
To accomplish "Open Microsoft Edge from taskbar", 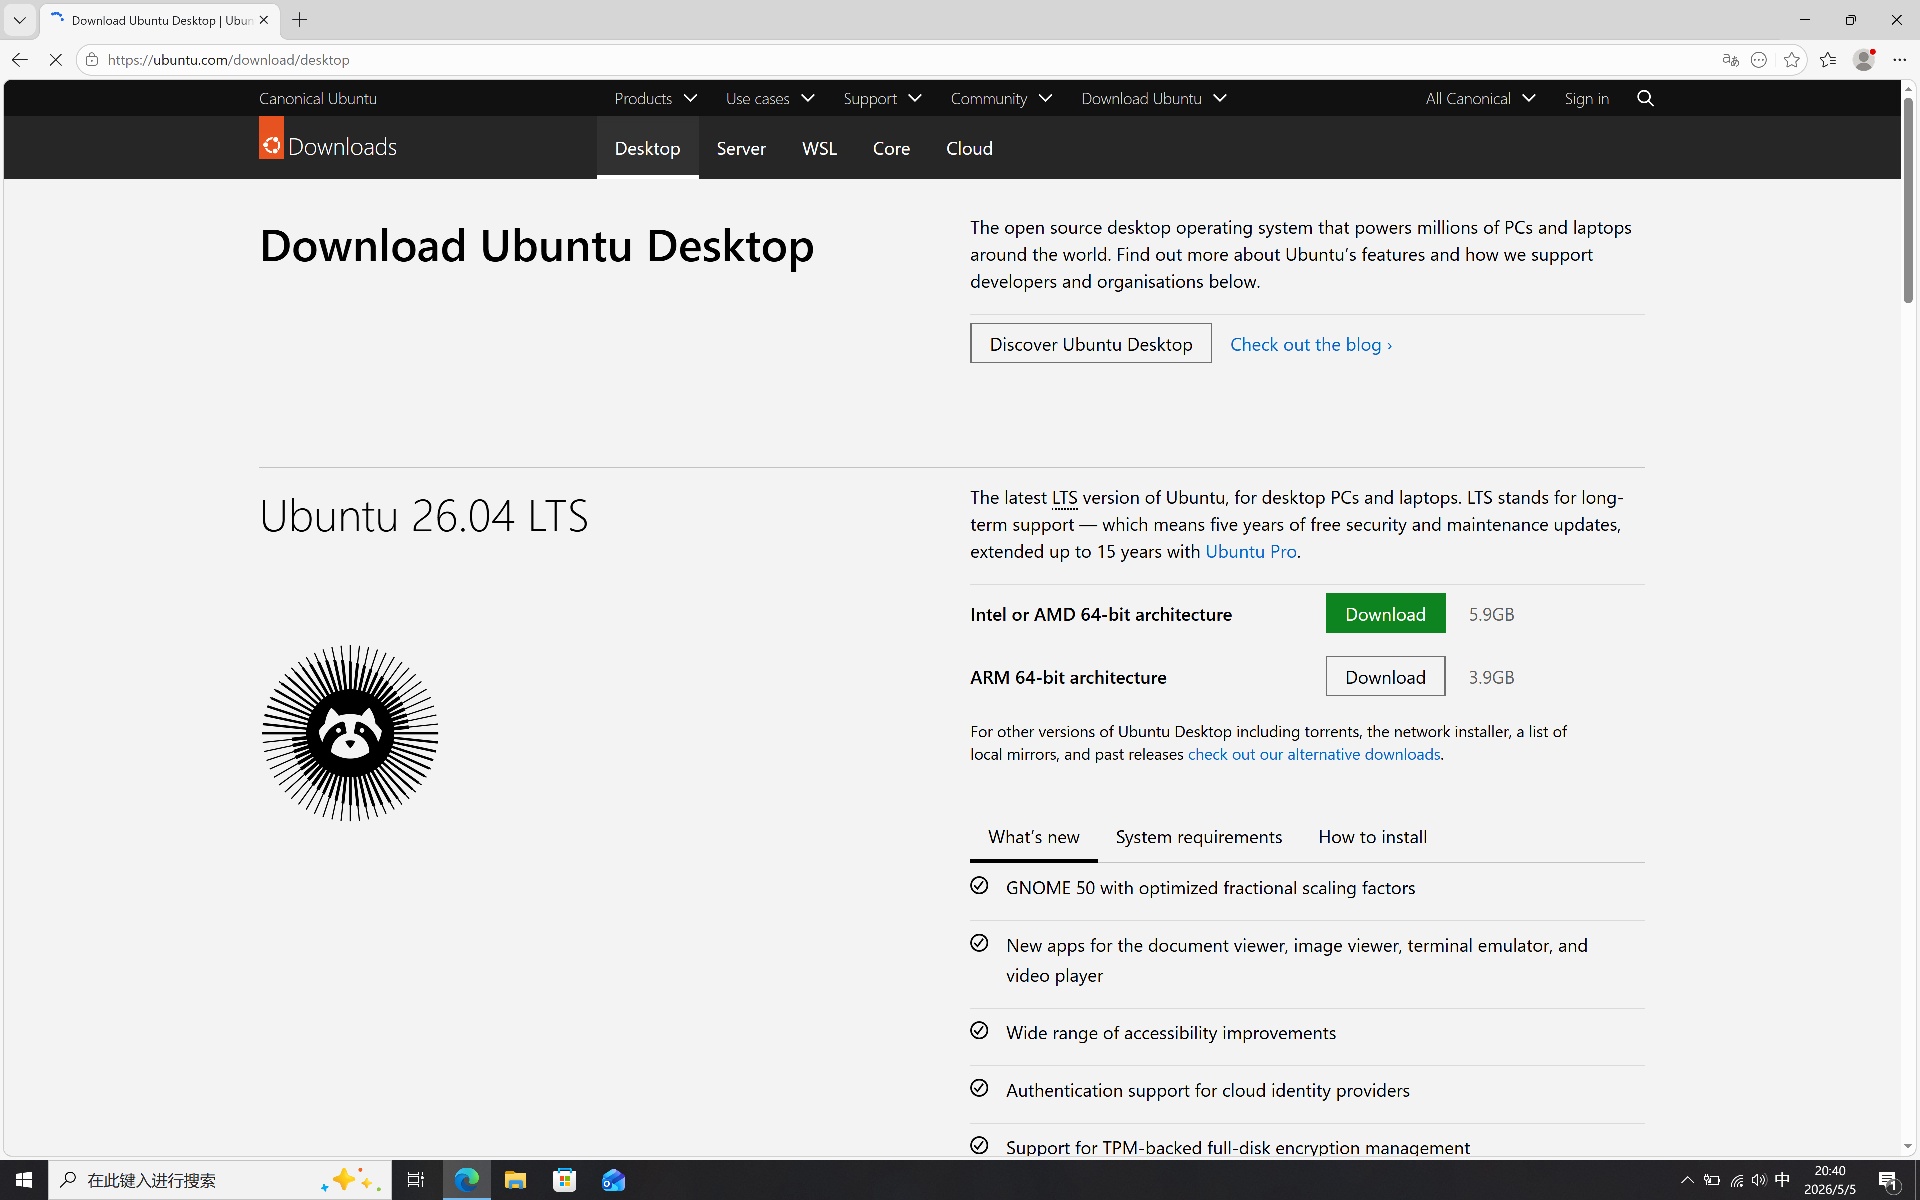I will tap(466, 1180).
